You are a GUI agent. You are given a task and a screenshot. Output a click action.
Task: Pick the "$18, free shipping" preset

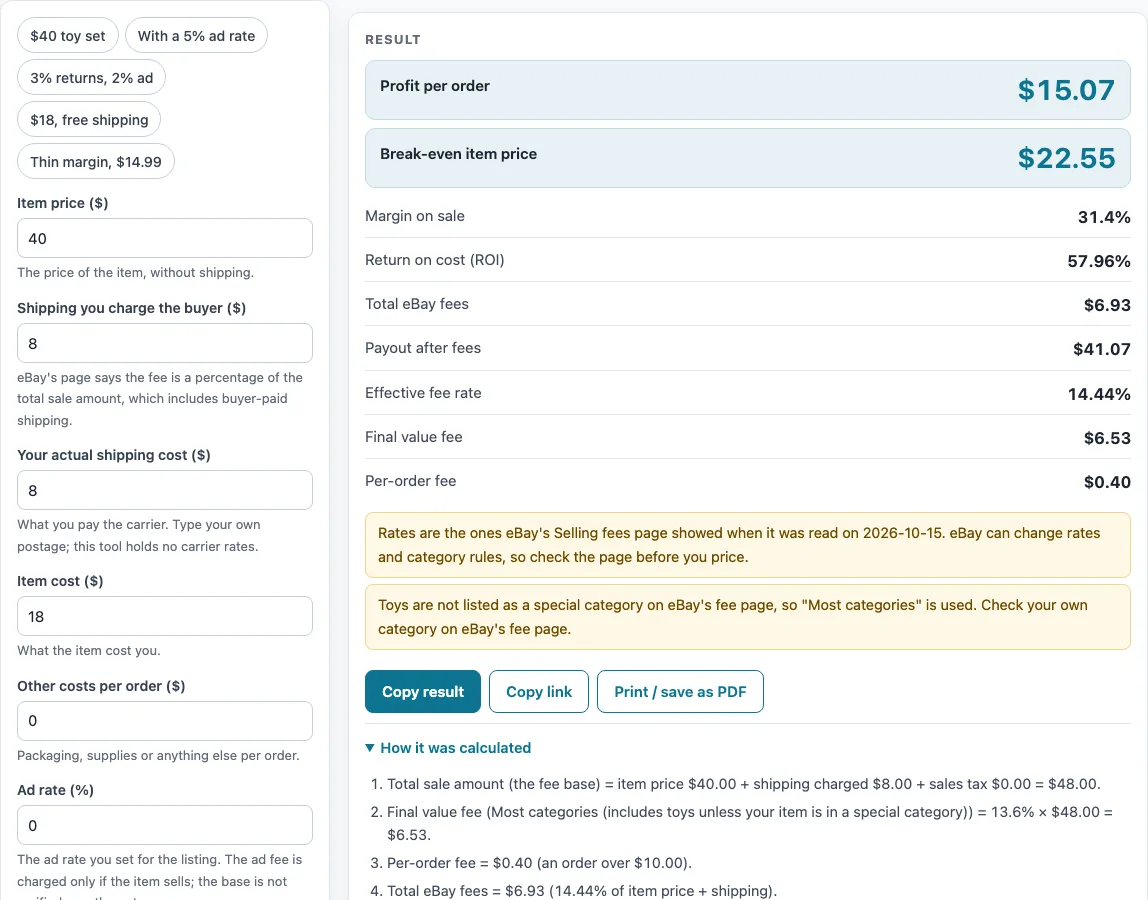[89, 120]
